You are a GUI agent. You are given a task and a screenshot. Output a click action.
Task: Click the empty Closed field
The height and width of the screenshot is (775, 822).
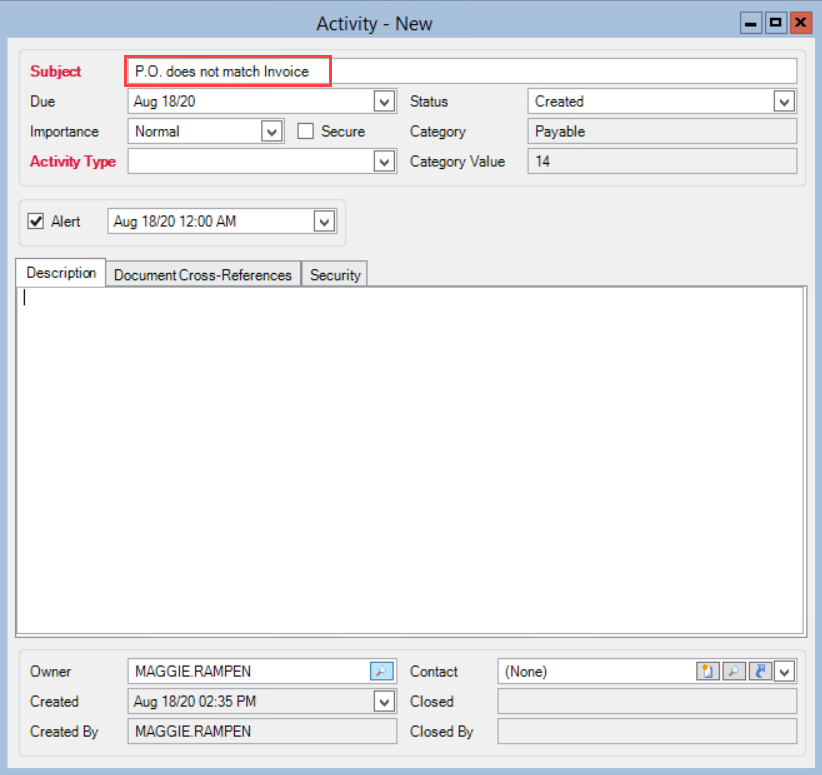click(x=647, y=702)
